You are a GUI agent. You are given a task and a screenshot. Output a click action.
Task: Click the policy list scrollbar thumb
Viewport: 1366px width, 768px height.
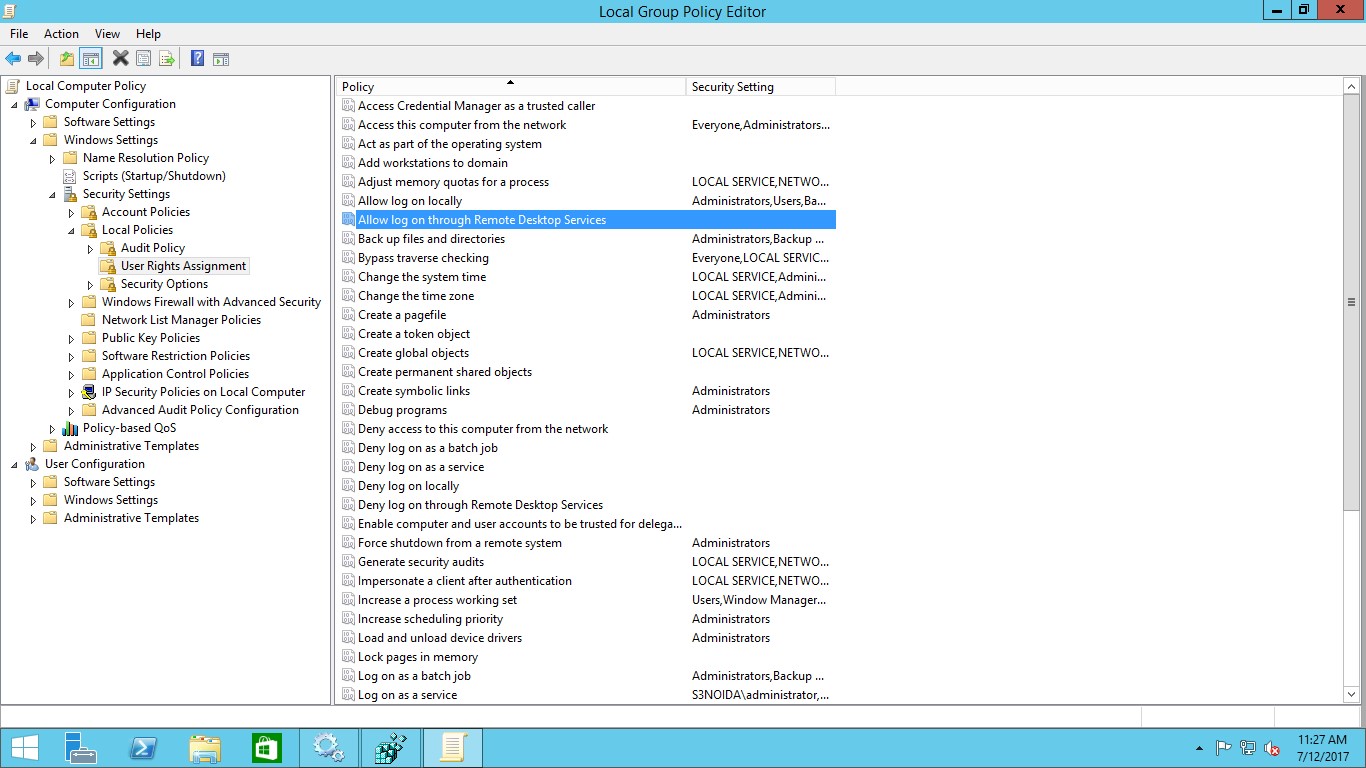click(x=1352, y=302)
